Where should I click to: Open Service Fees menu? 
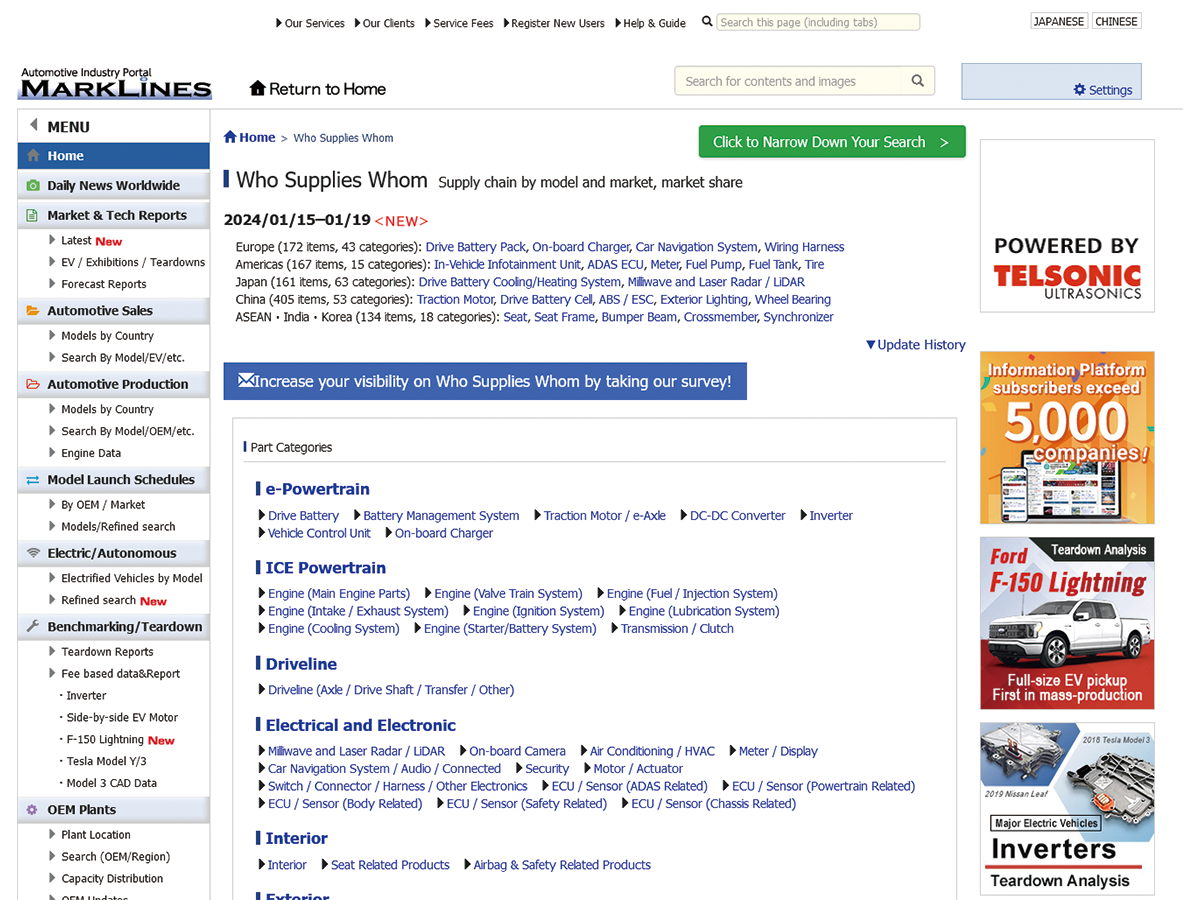(459, 23)
